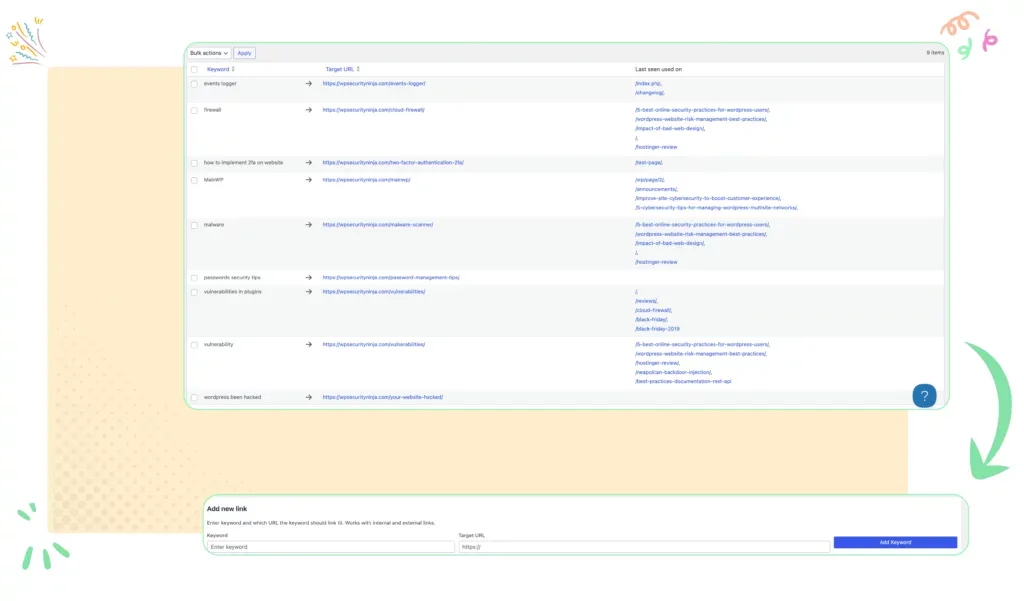Screen dimensions: 1024x601
Task: Open /impact-of-bad-web-design/ link in firewall row
Action: (670, 129)
